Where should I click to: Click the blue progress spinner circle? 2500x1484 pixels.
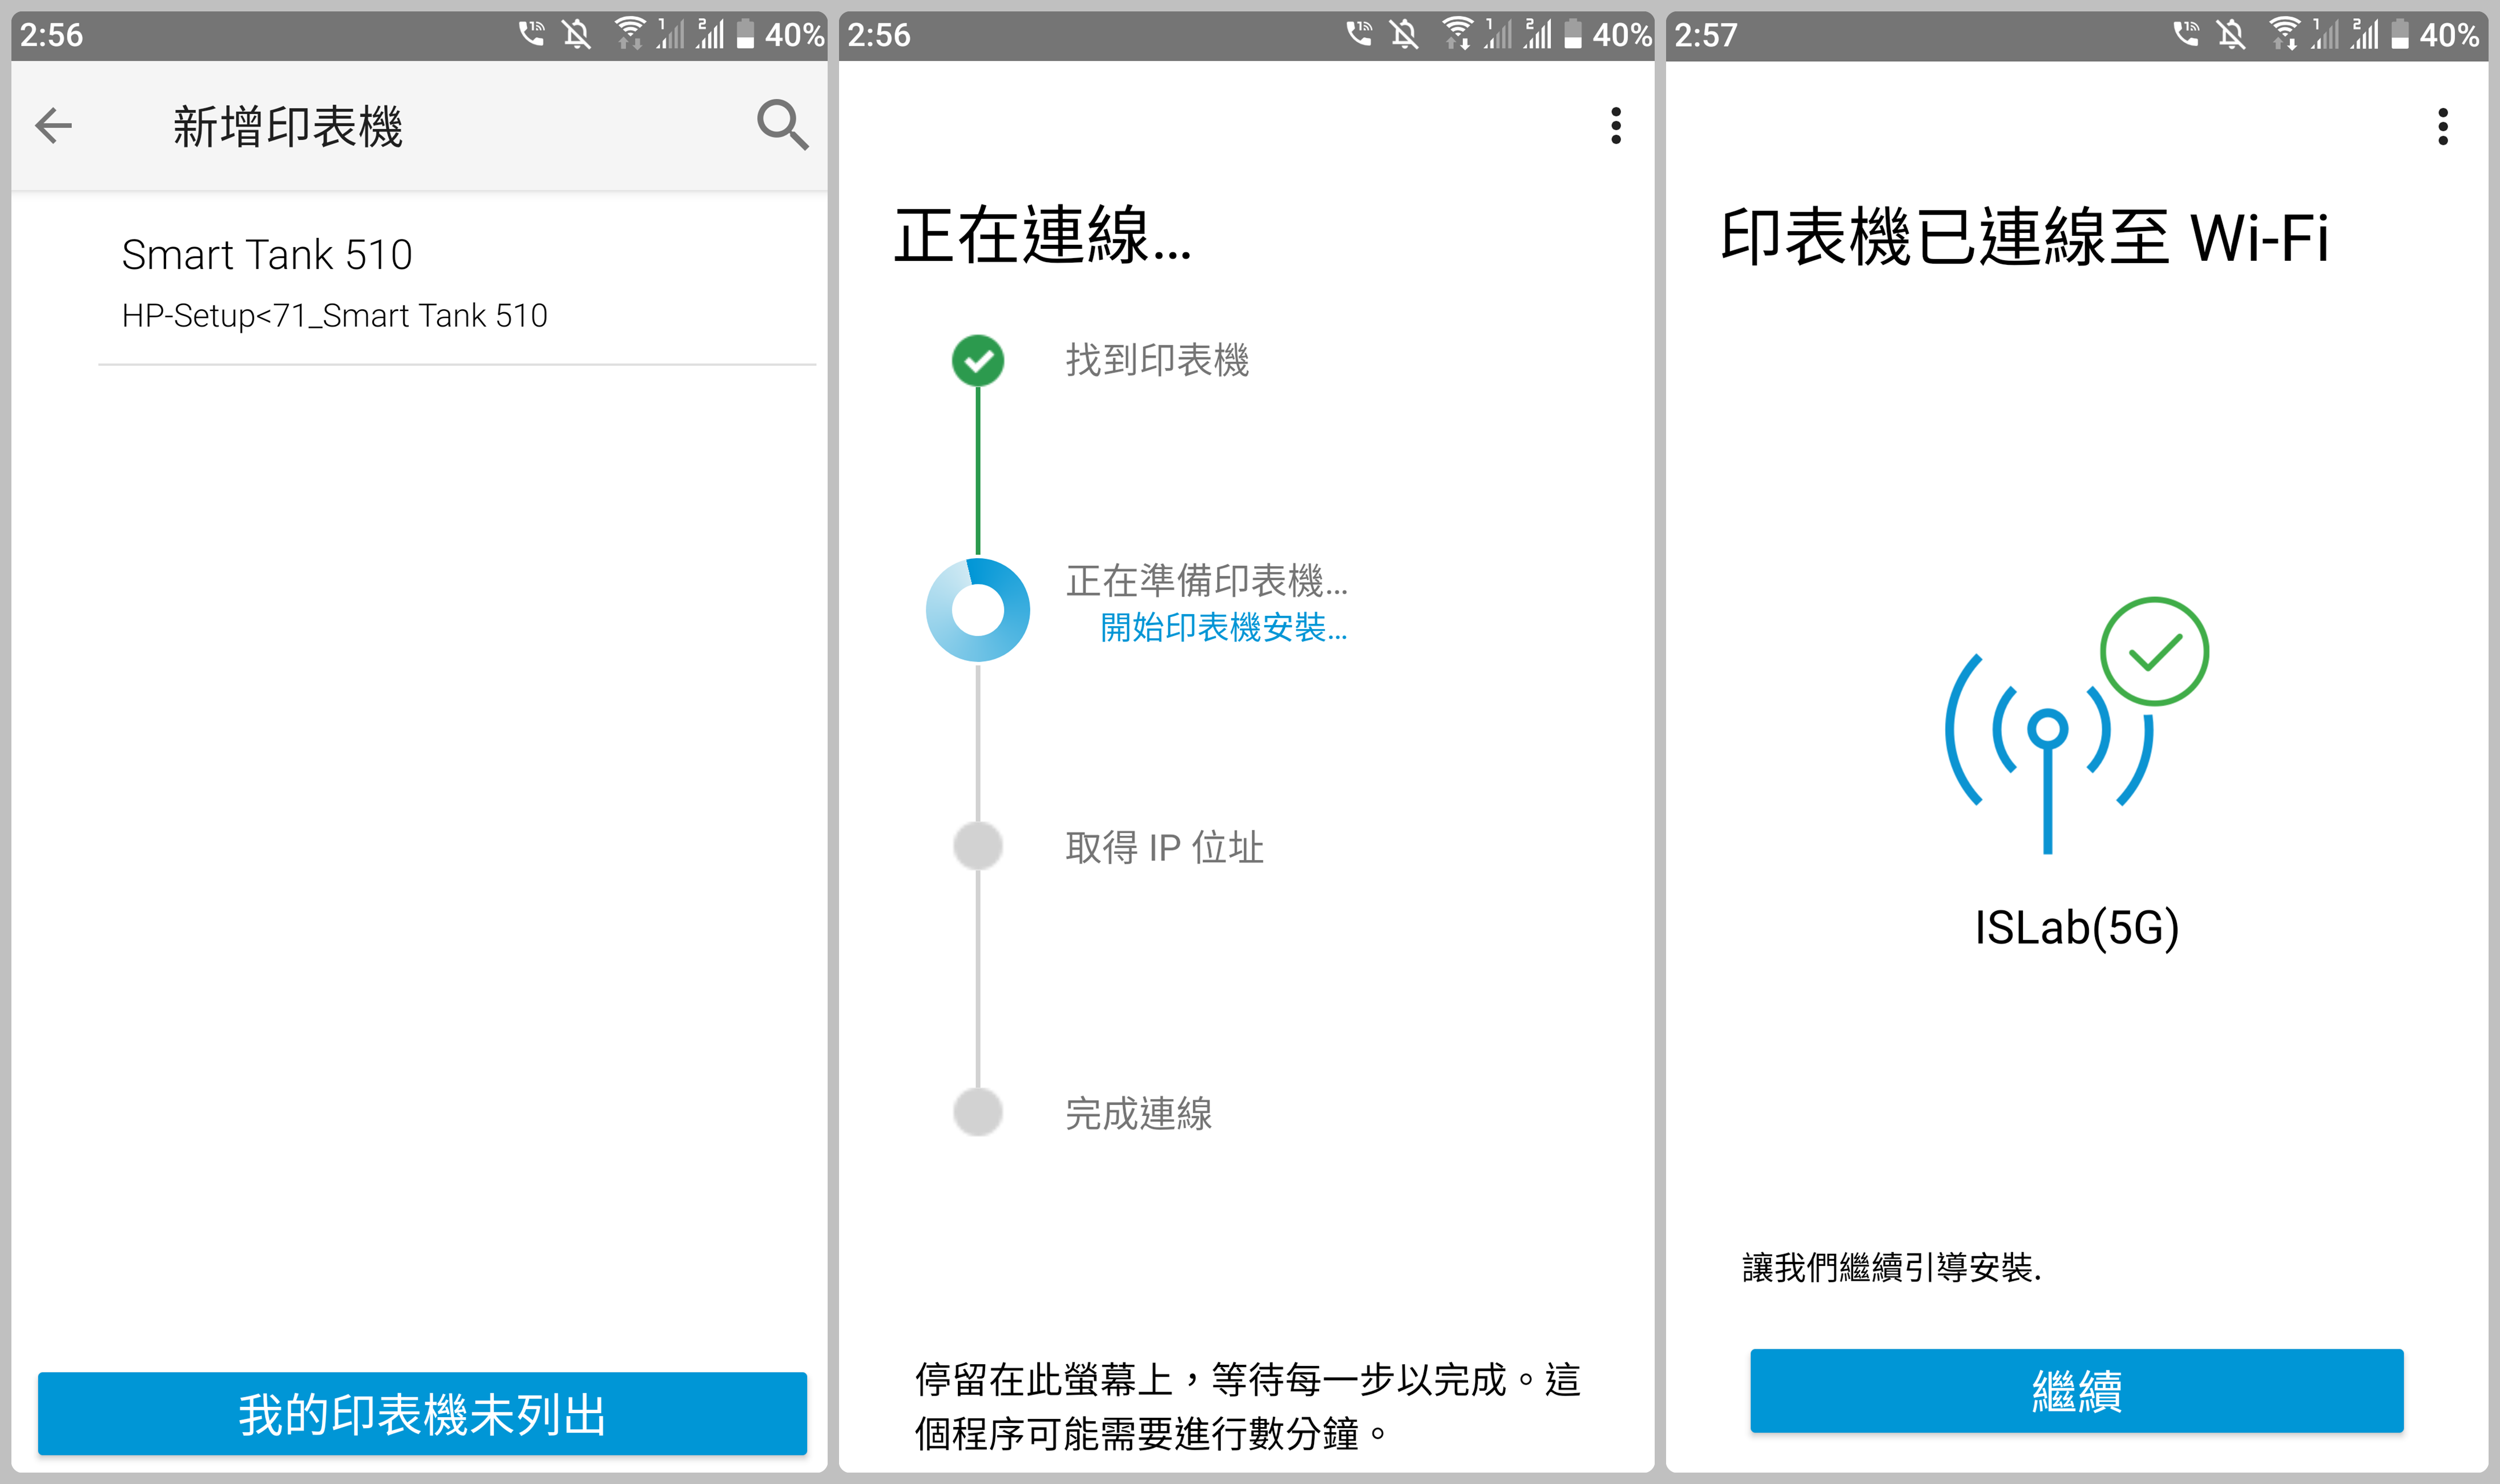coord(978,609)
